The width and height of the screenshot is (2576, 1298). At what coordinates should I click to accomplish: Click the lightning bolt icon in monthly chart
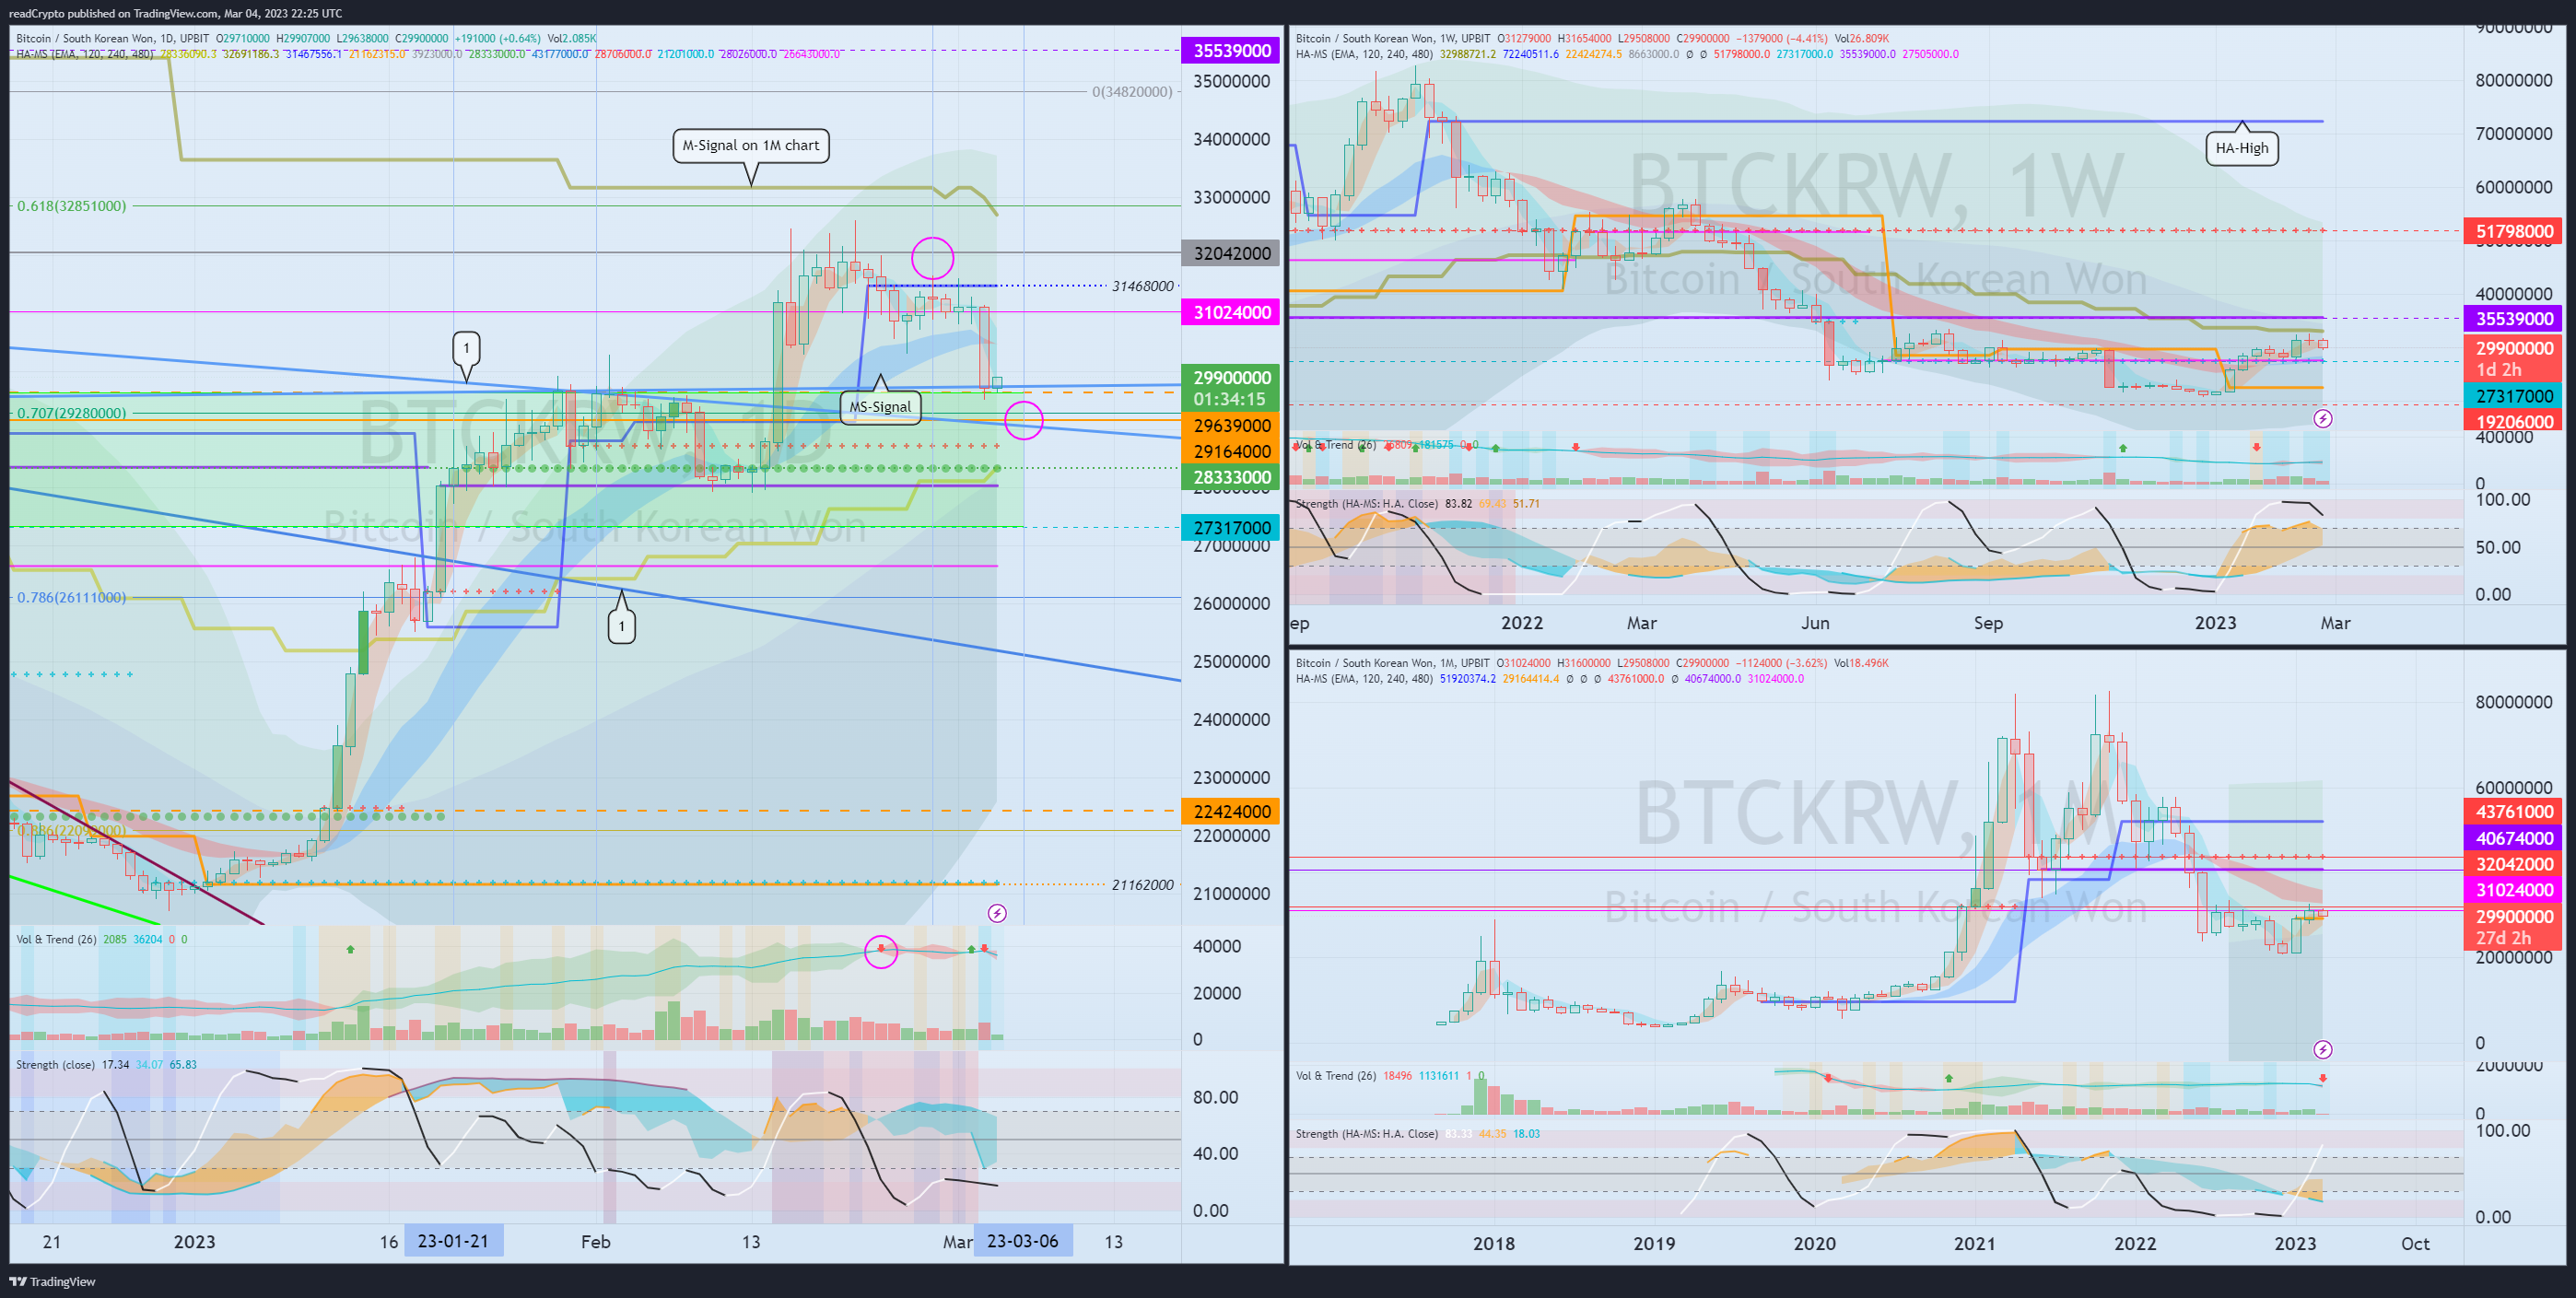pos(2323,1049)
